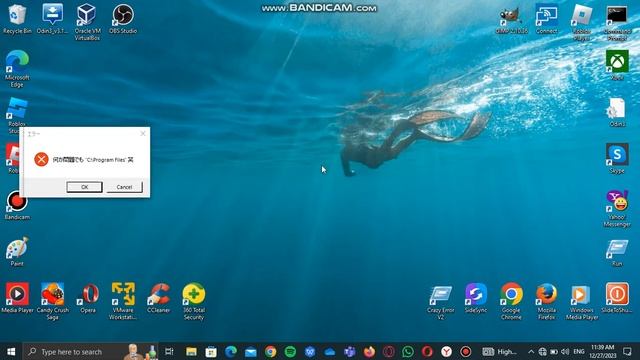The height and width of the screenshot is (360, 640).
Task: Select 360 Total Security desktop icon
Action: click(x=194, y=301)
